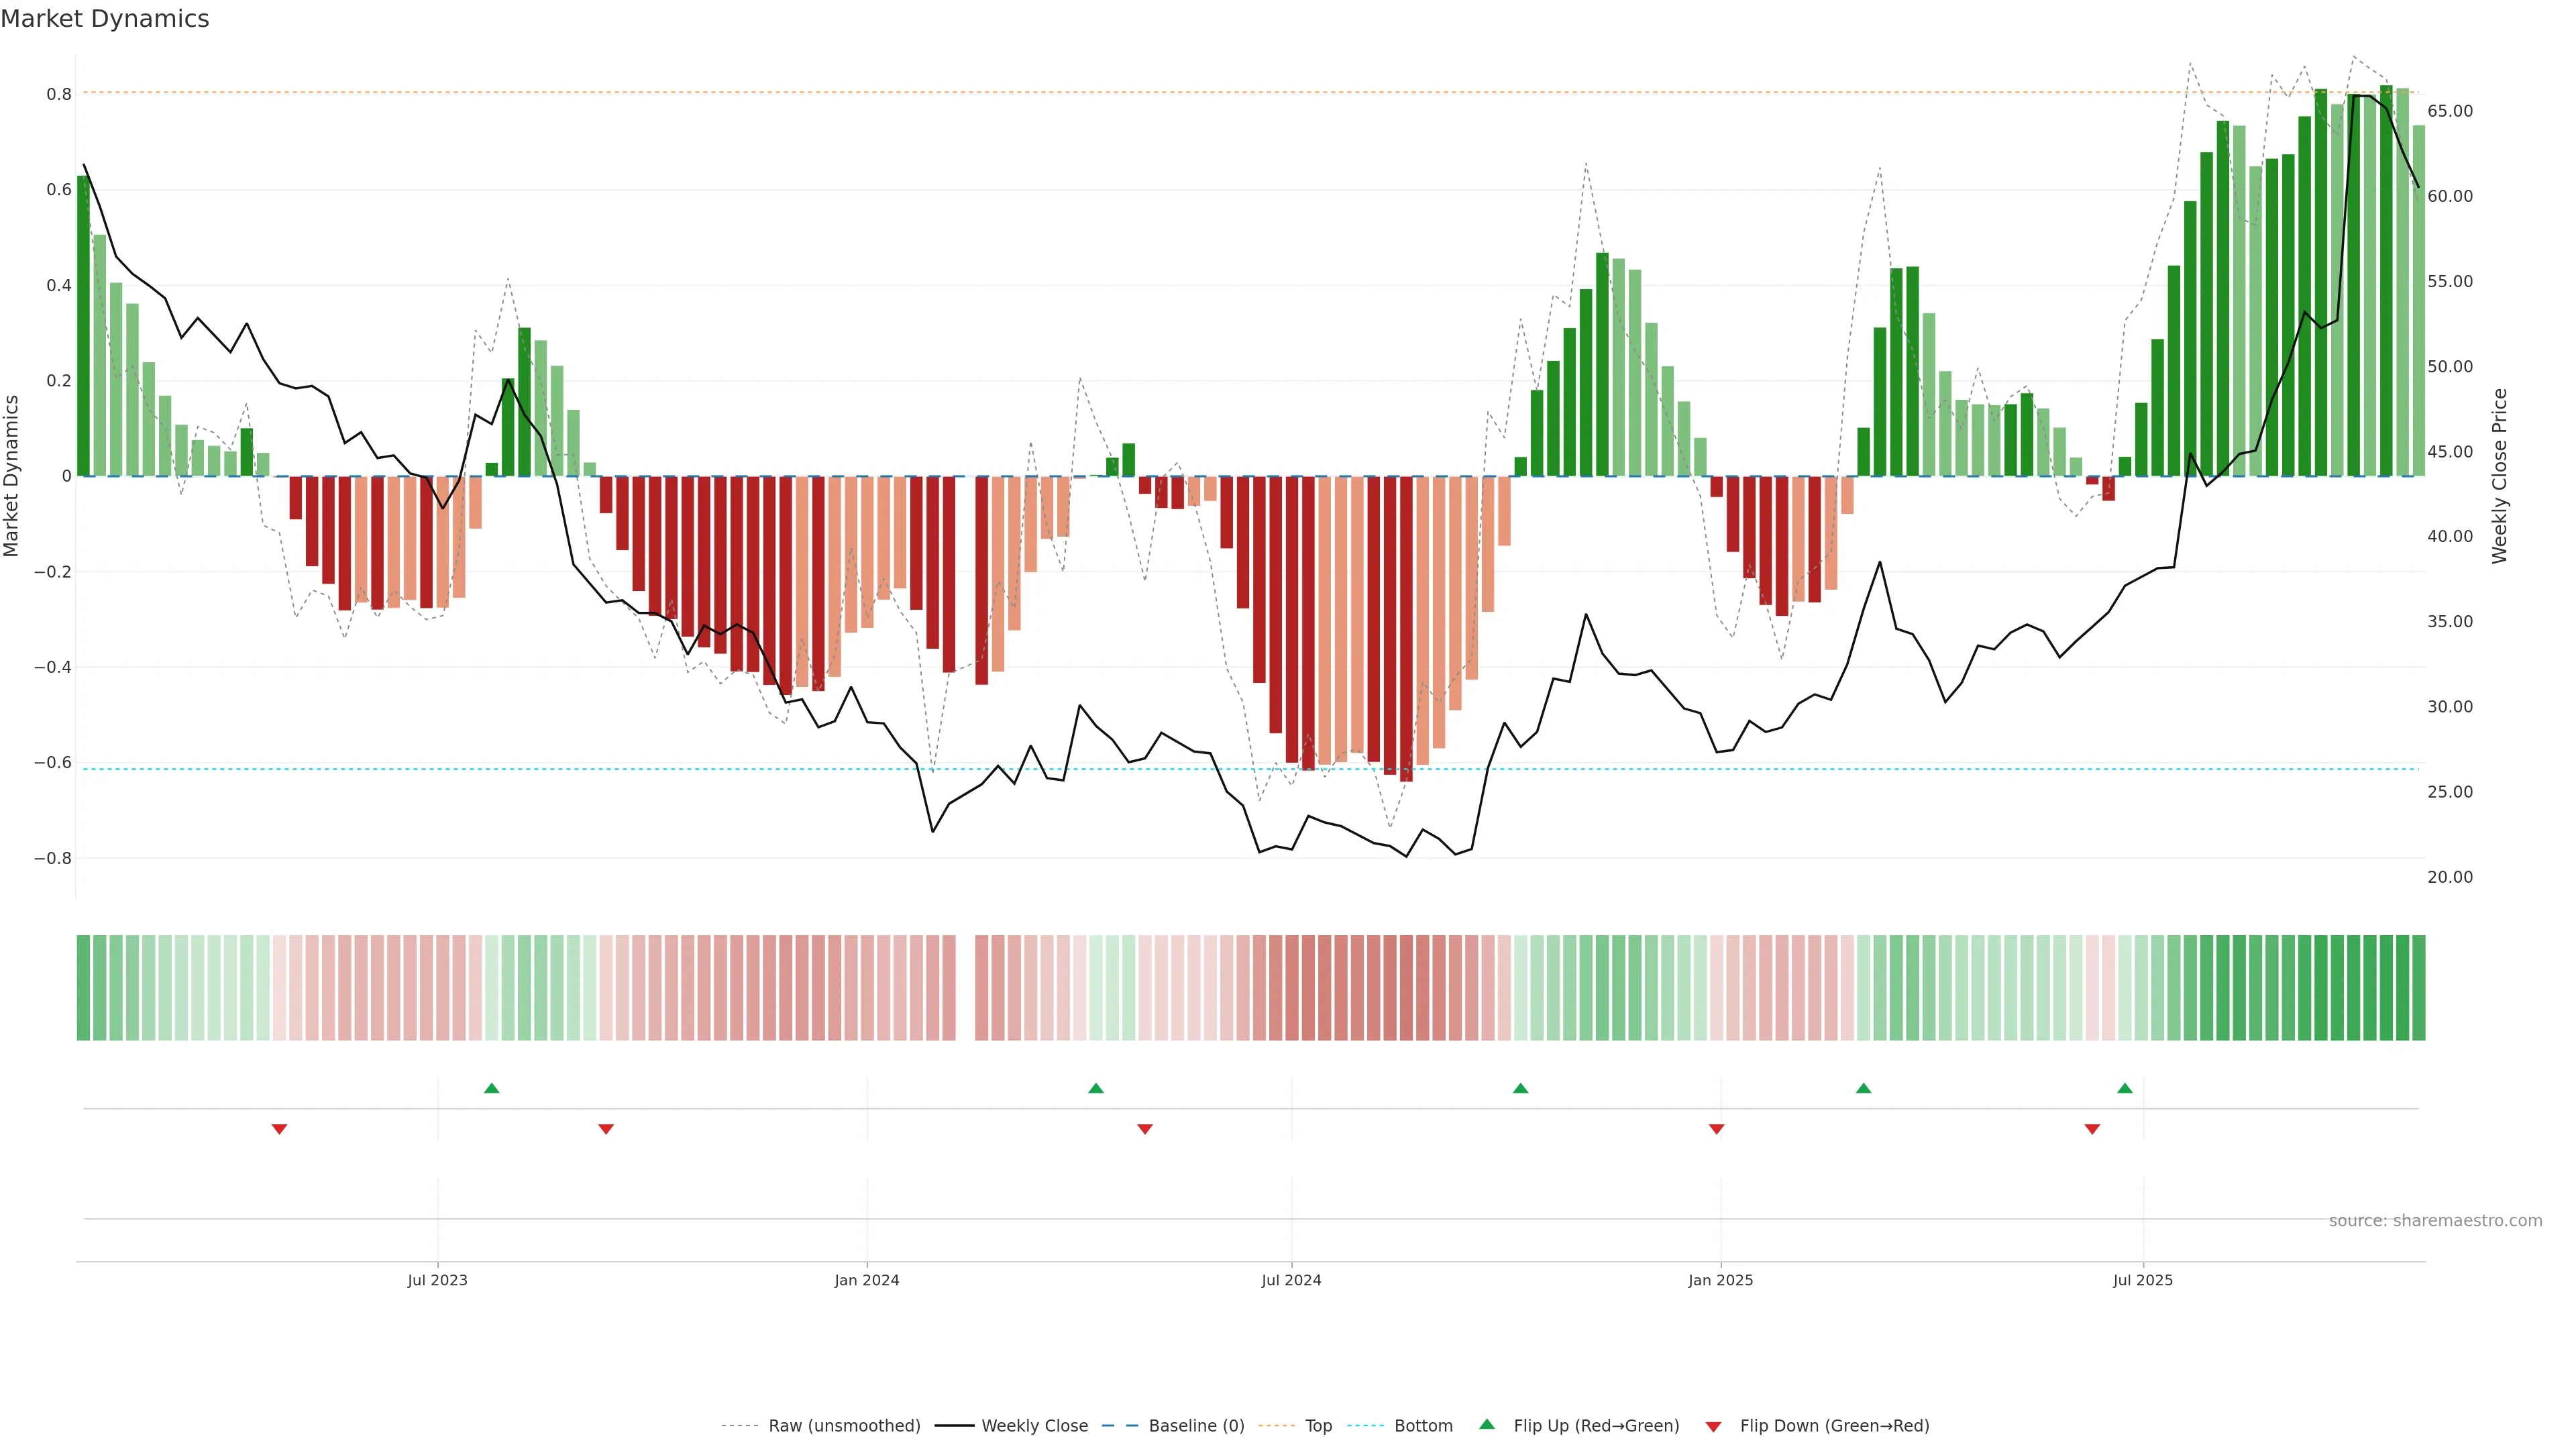Click the green flip-up marker just before Jul 2025

click(2124, 1088)
